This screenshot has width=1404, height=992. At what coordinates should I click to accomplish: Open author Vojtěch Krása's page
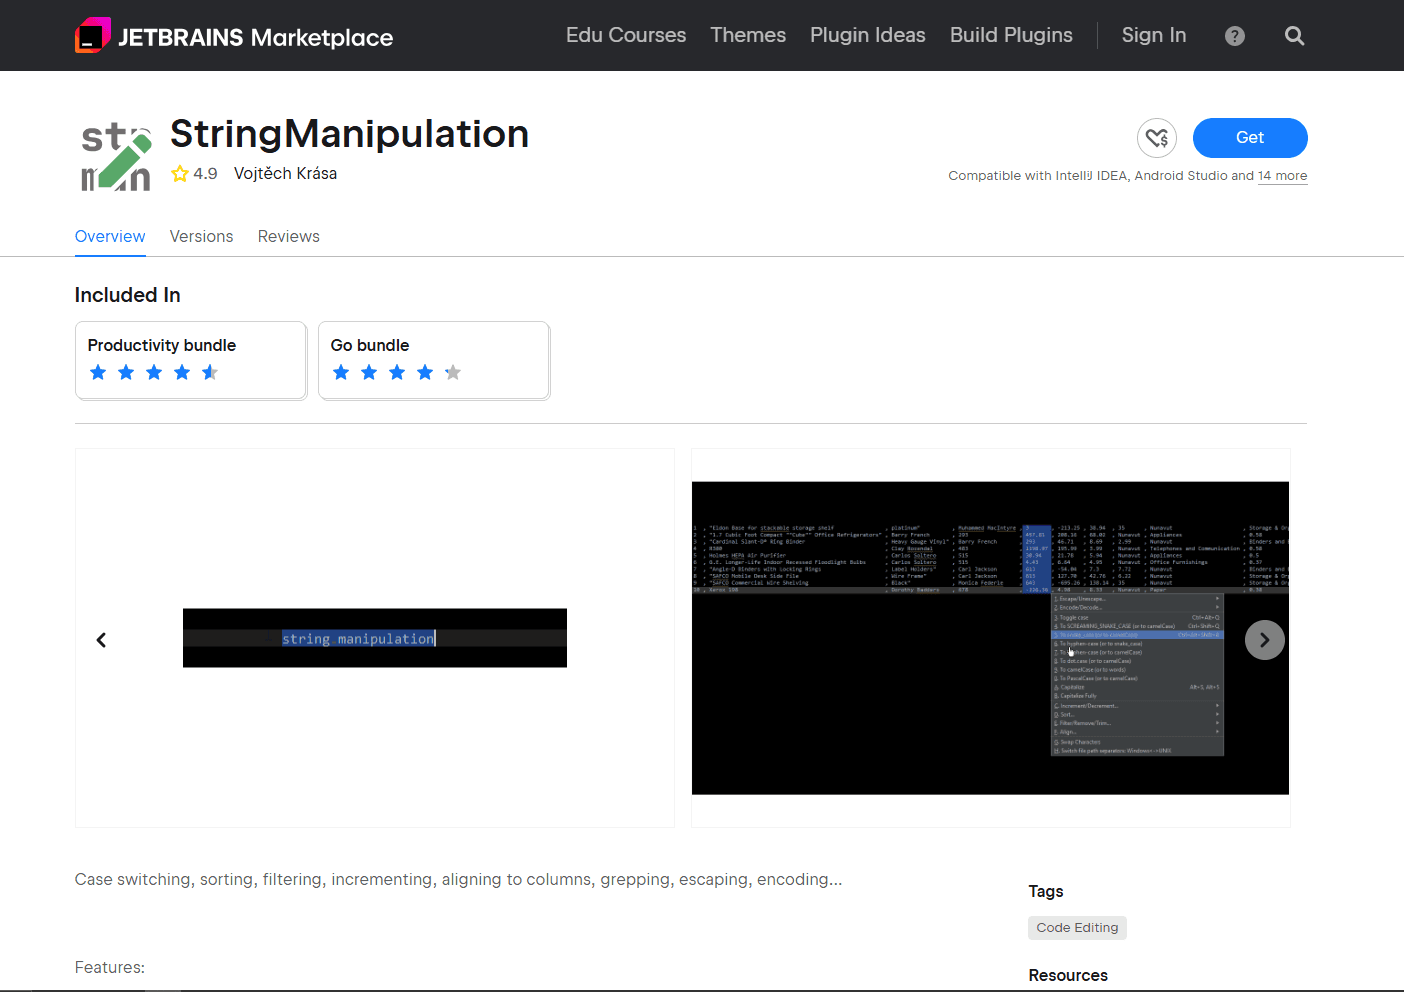tap(285, 174)
